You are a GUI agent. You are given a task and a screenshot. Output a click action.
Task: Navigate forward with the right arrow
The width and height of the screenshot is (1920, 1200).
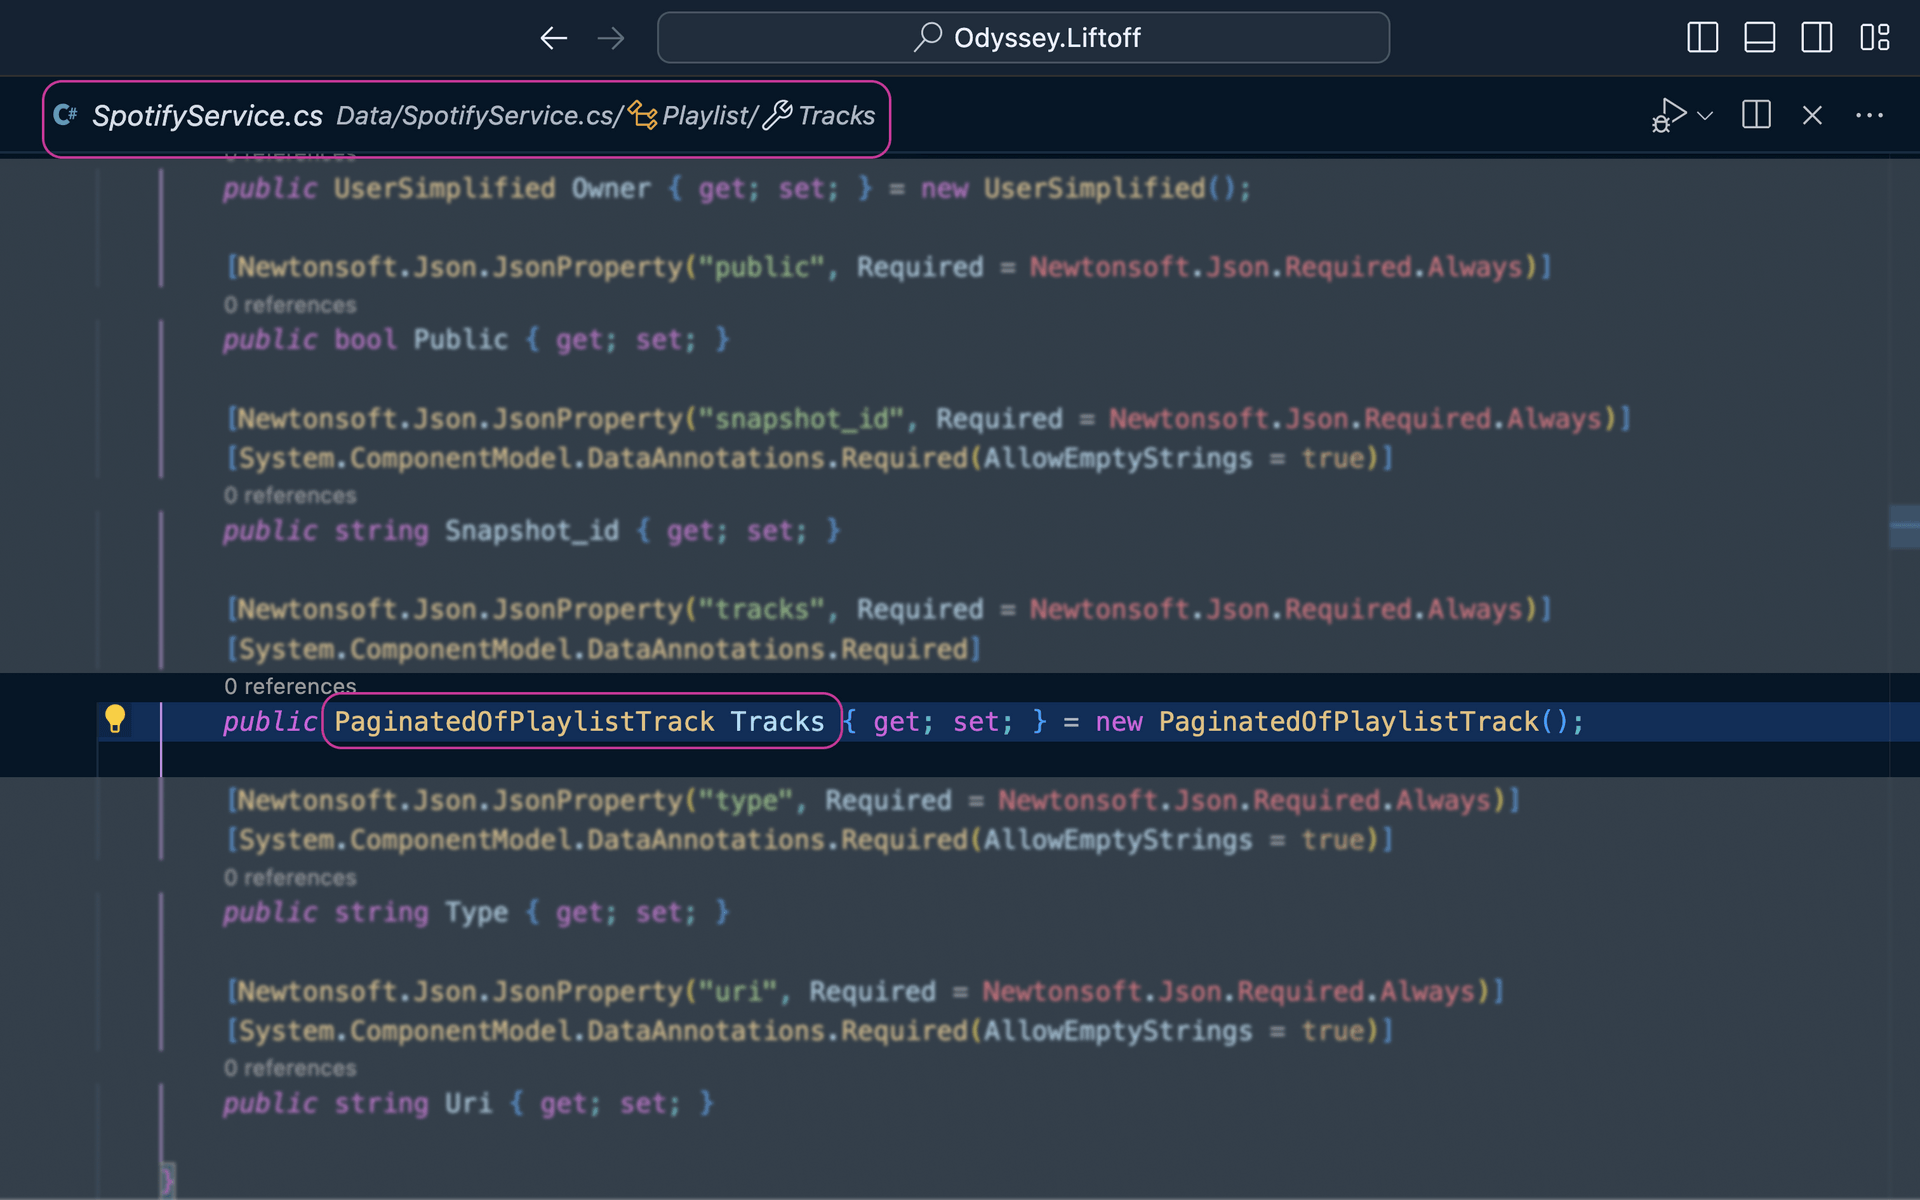[610, 38]
